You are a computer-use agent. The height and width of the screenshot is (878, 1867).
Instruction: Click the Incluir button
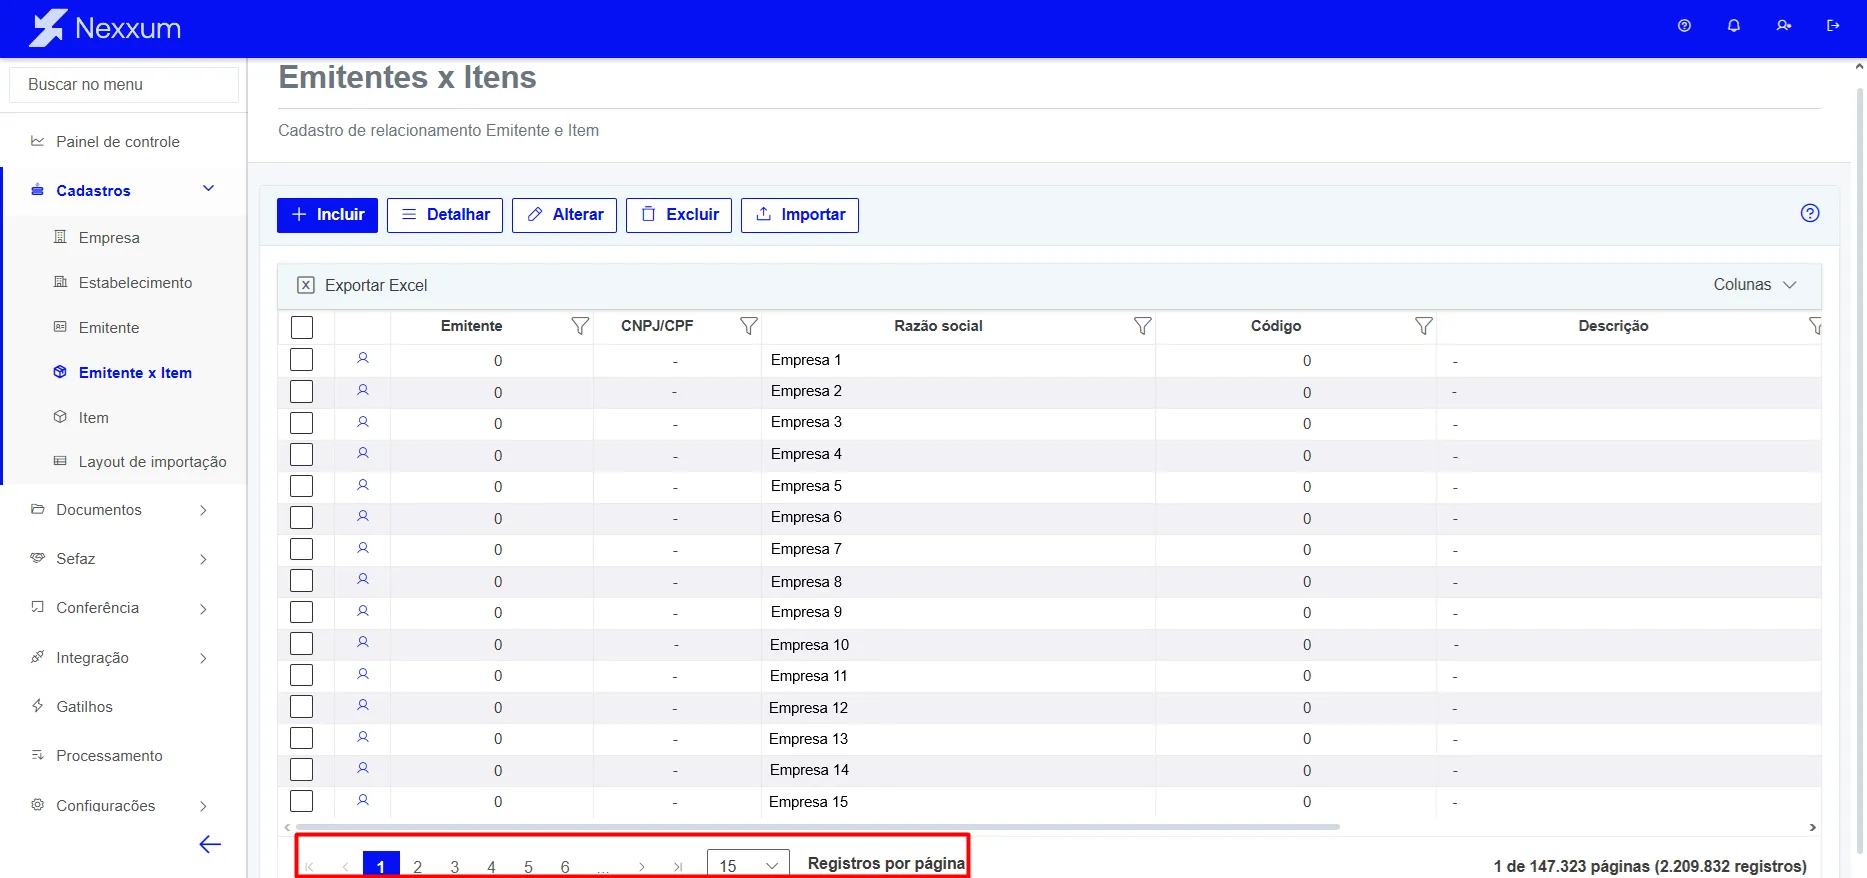point(327,215)
